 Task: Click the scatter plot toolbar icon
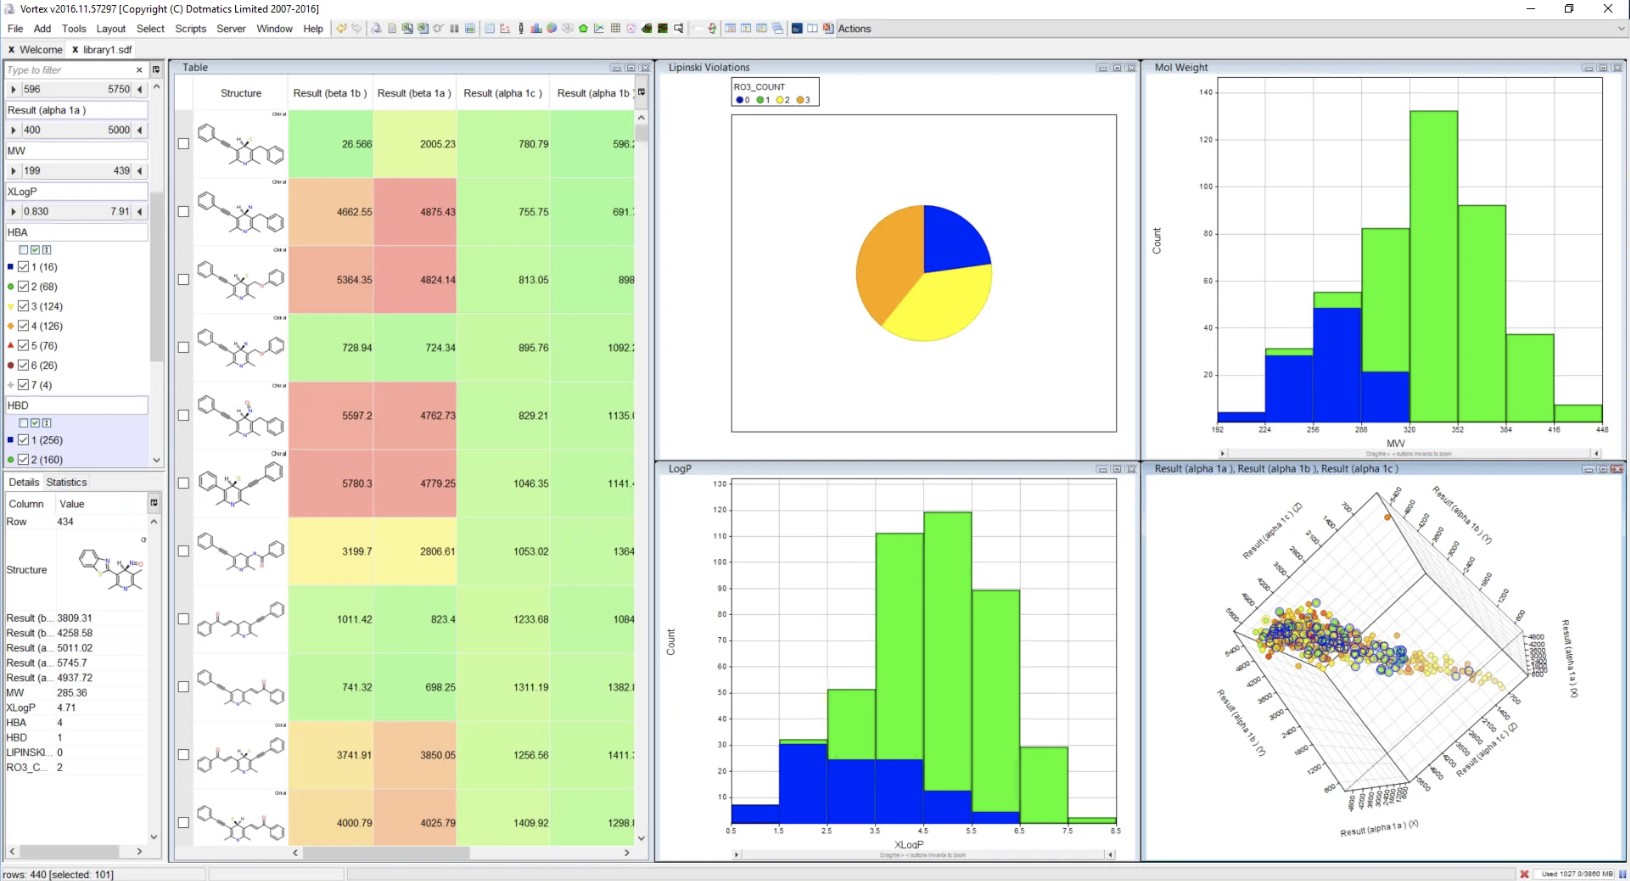(505, 29)
